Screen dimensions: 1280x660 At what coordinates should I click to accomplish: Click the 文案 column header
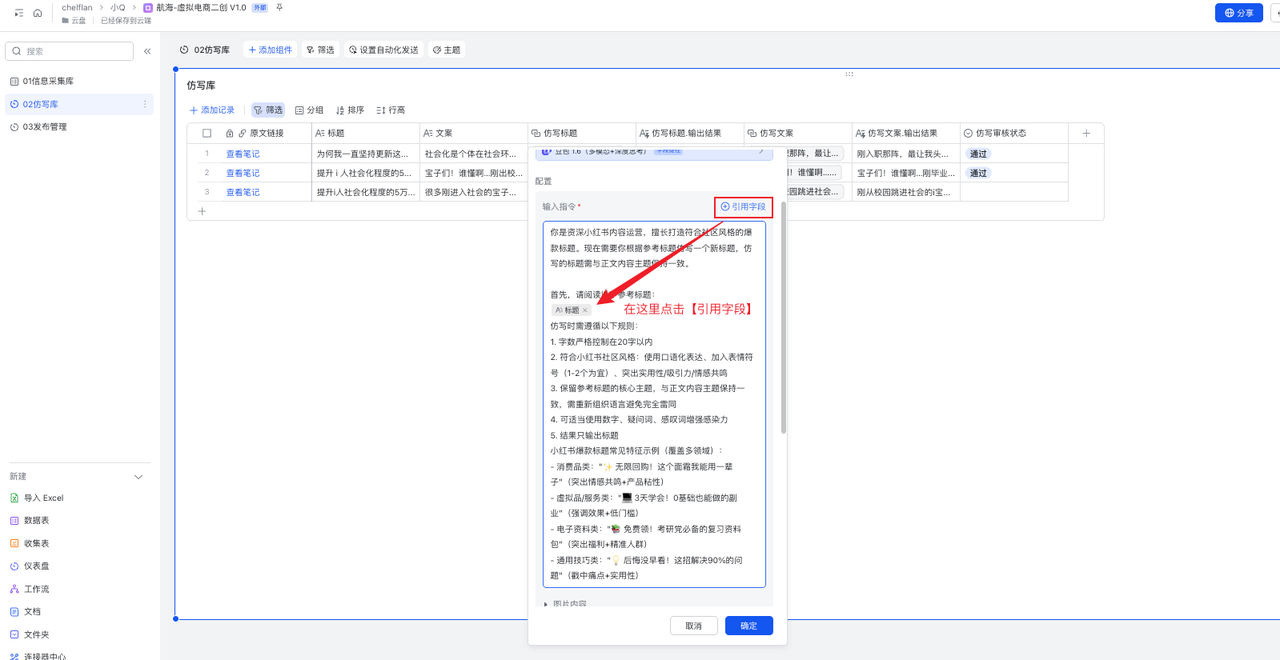tap(474, 133)
